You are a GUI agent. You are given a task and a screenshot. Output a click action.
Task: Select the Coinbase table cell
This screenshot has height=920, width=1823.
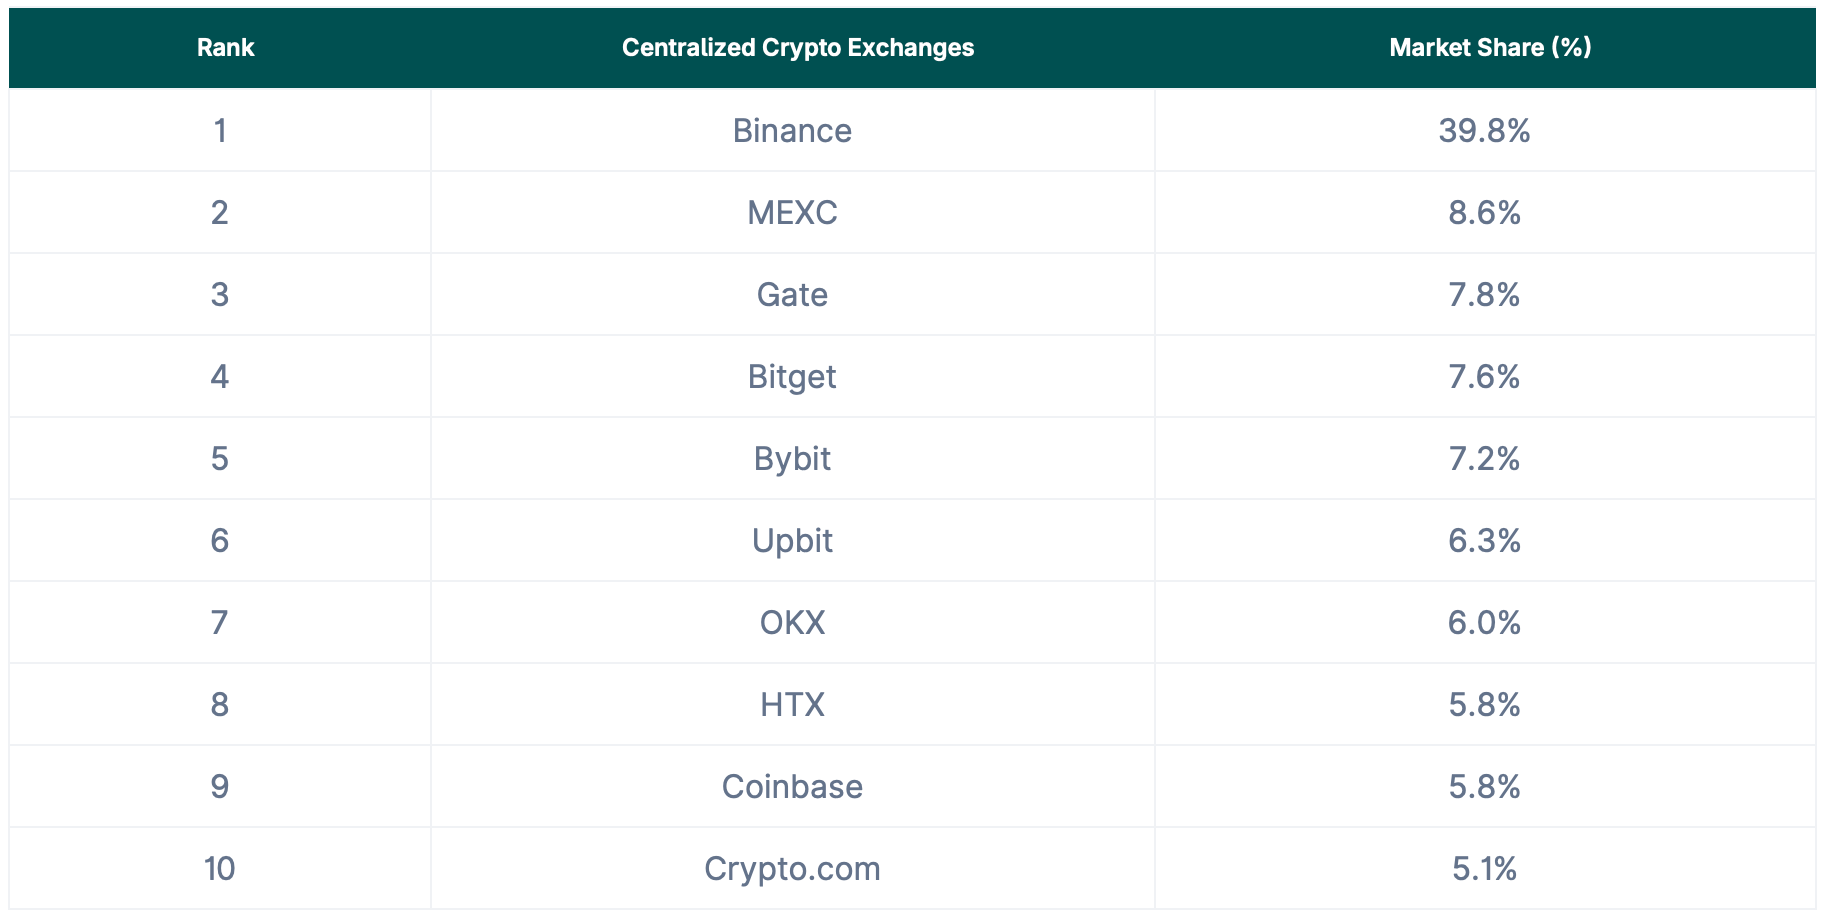[x=792, y=787]
